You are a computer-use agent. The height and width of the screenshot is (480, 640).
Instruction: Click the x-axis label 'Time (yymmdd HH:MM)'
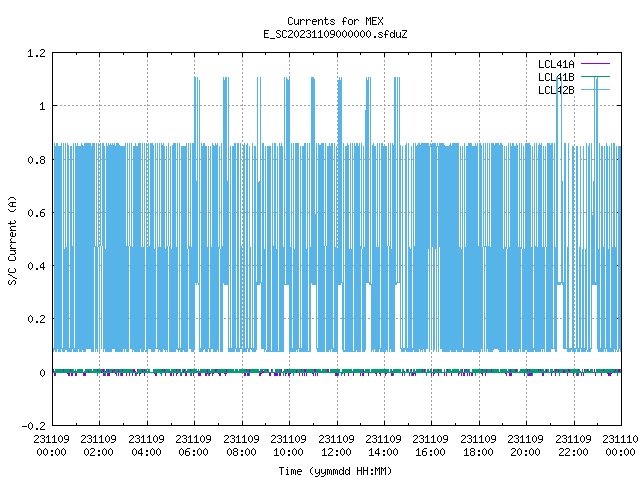coord(335,471)
